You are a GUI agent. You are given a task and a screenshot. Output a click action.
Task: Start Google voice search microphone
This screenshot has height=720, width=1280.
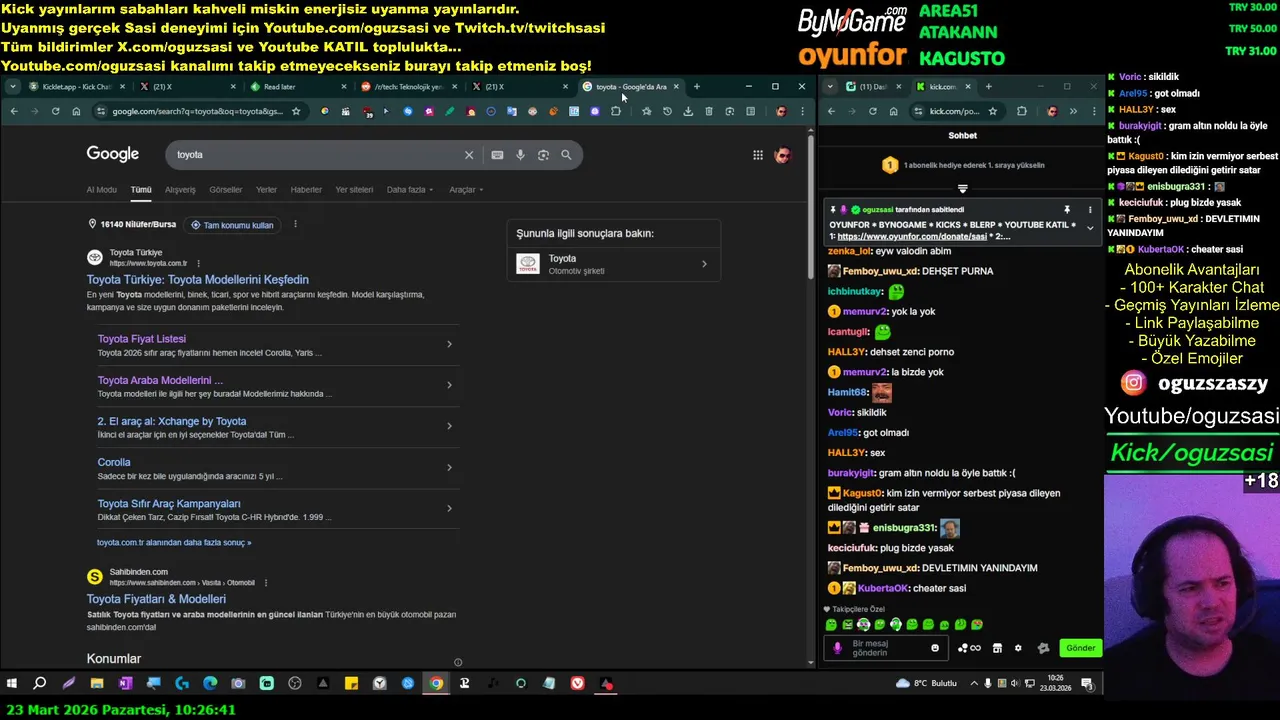[x=520, y=155]
